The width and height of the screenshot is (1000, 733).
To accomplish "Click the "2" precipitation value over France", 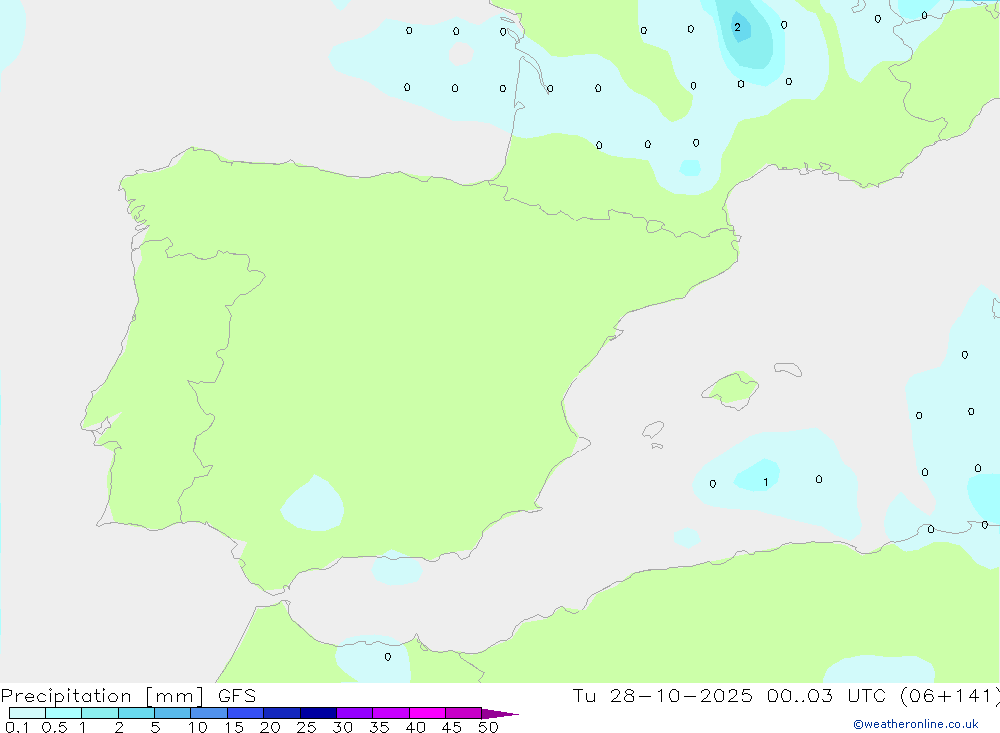I will [x=738, y=27].
